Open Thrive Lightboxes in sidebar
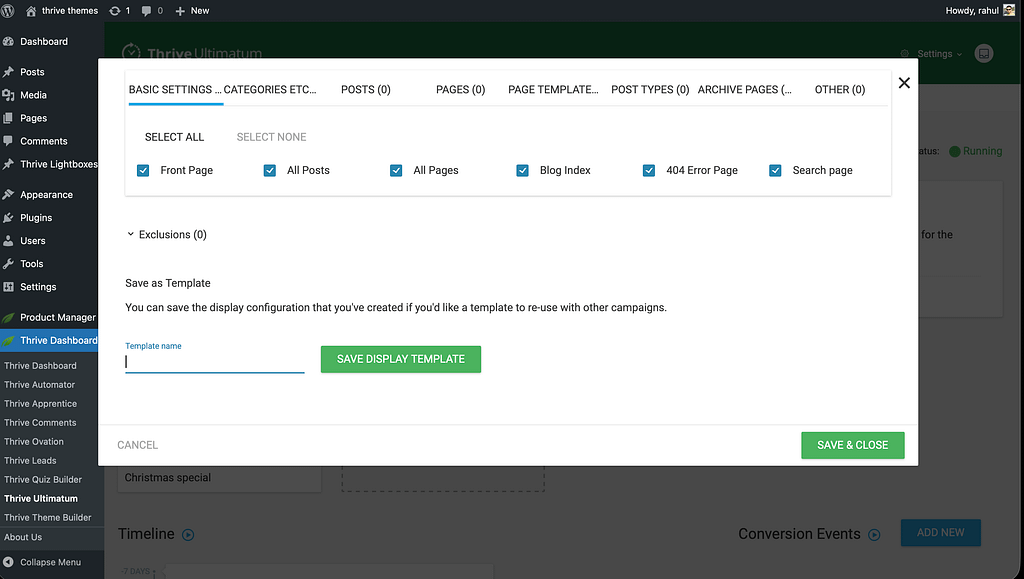The width and height of the screenshot is (1024, 579). [x=58, y=164]
